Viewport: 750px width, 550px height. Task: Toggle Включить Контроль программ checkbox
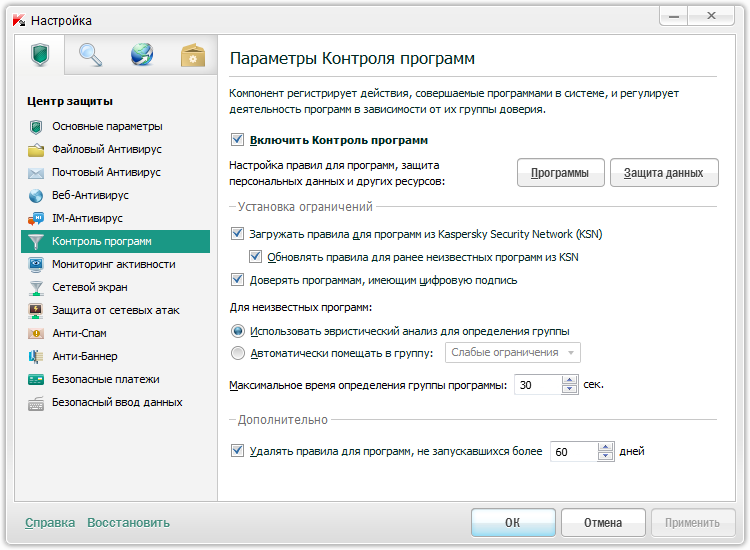coord(237,140)
